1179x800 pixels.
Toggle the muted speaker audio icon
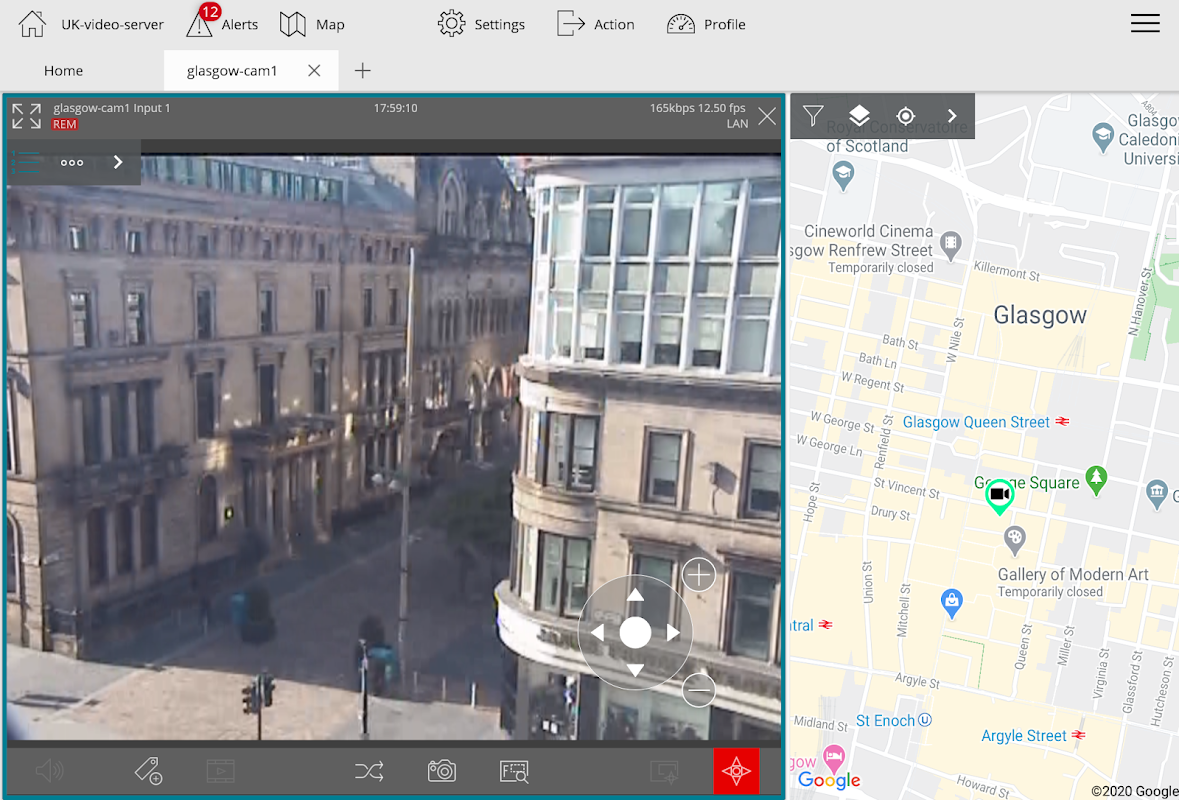pos(49,771)
